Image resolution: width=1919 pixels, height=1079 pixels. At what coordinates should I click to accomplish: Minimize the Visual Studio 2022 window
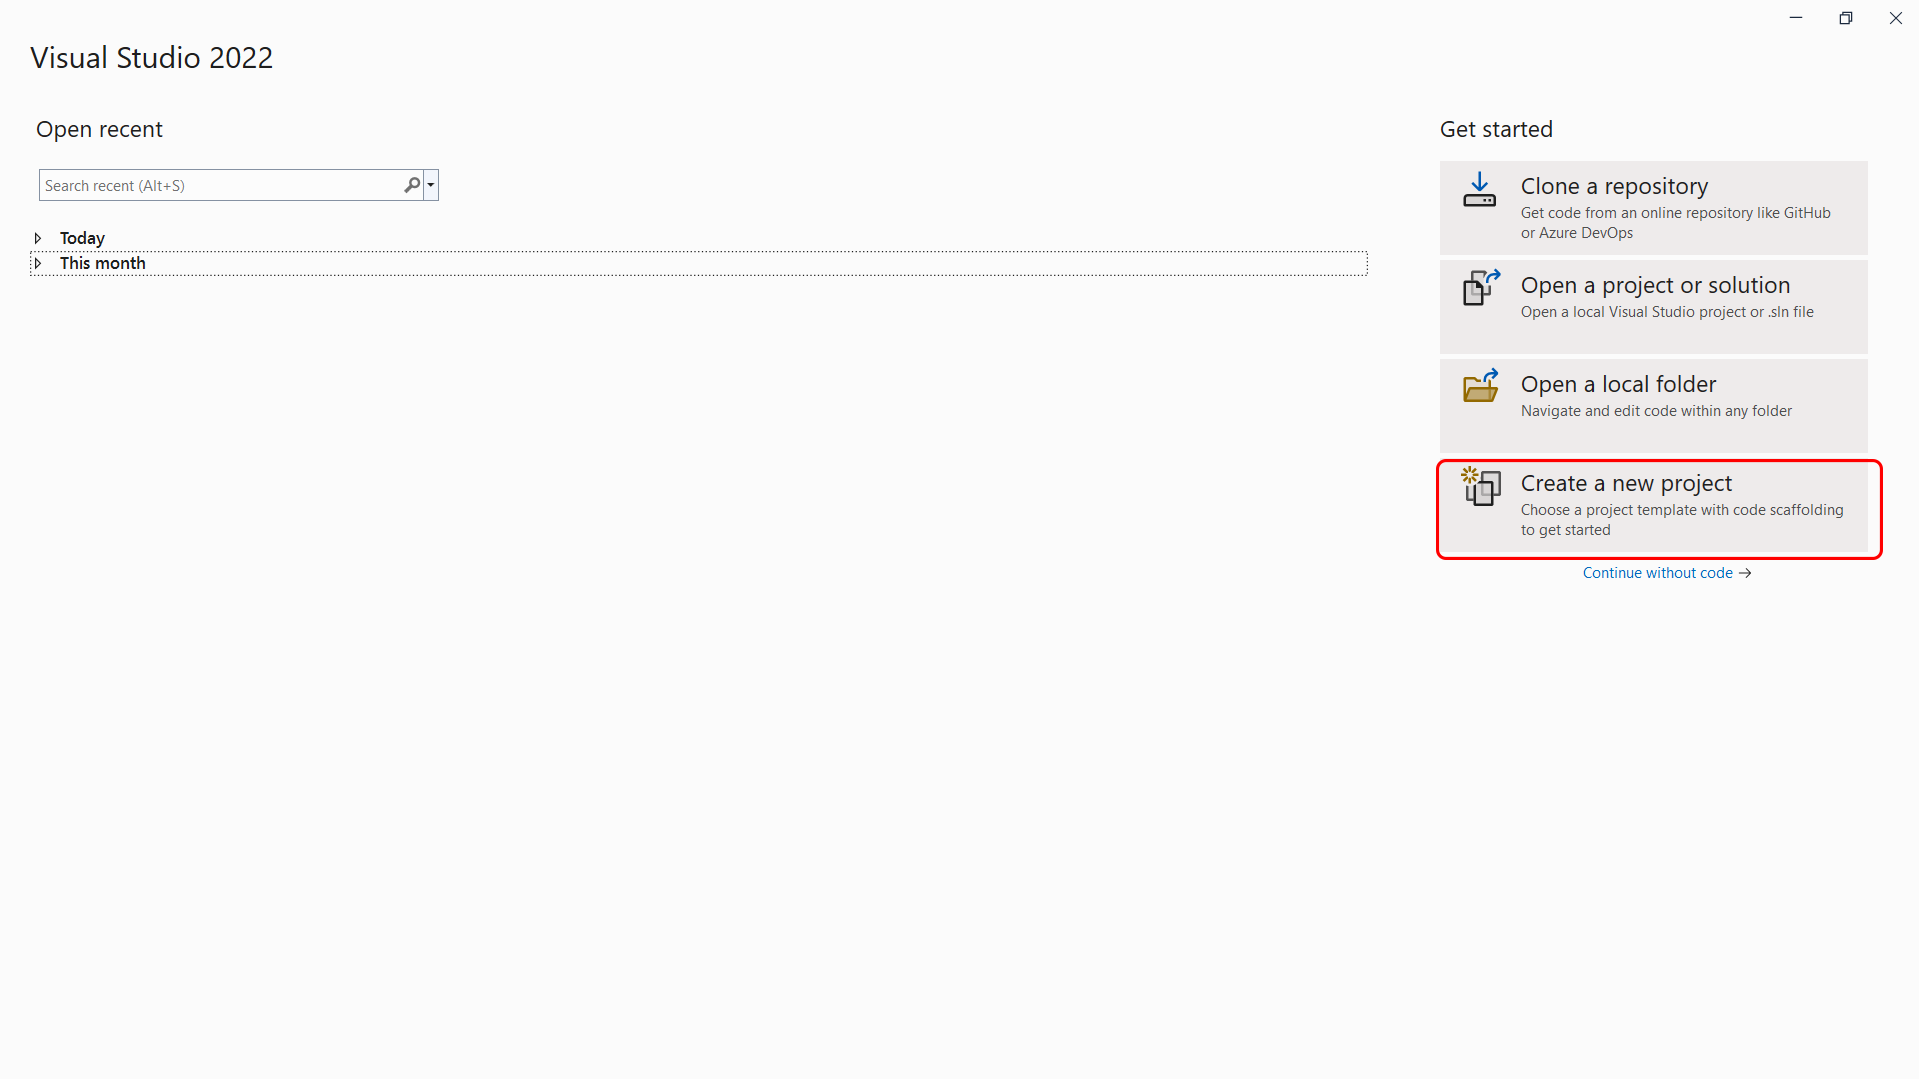[x=1796, y=18]
